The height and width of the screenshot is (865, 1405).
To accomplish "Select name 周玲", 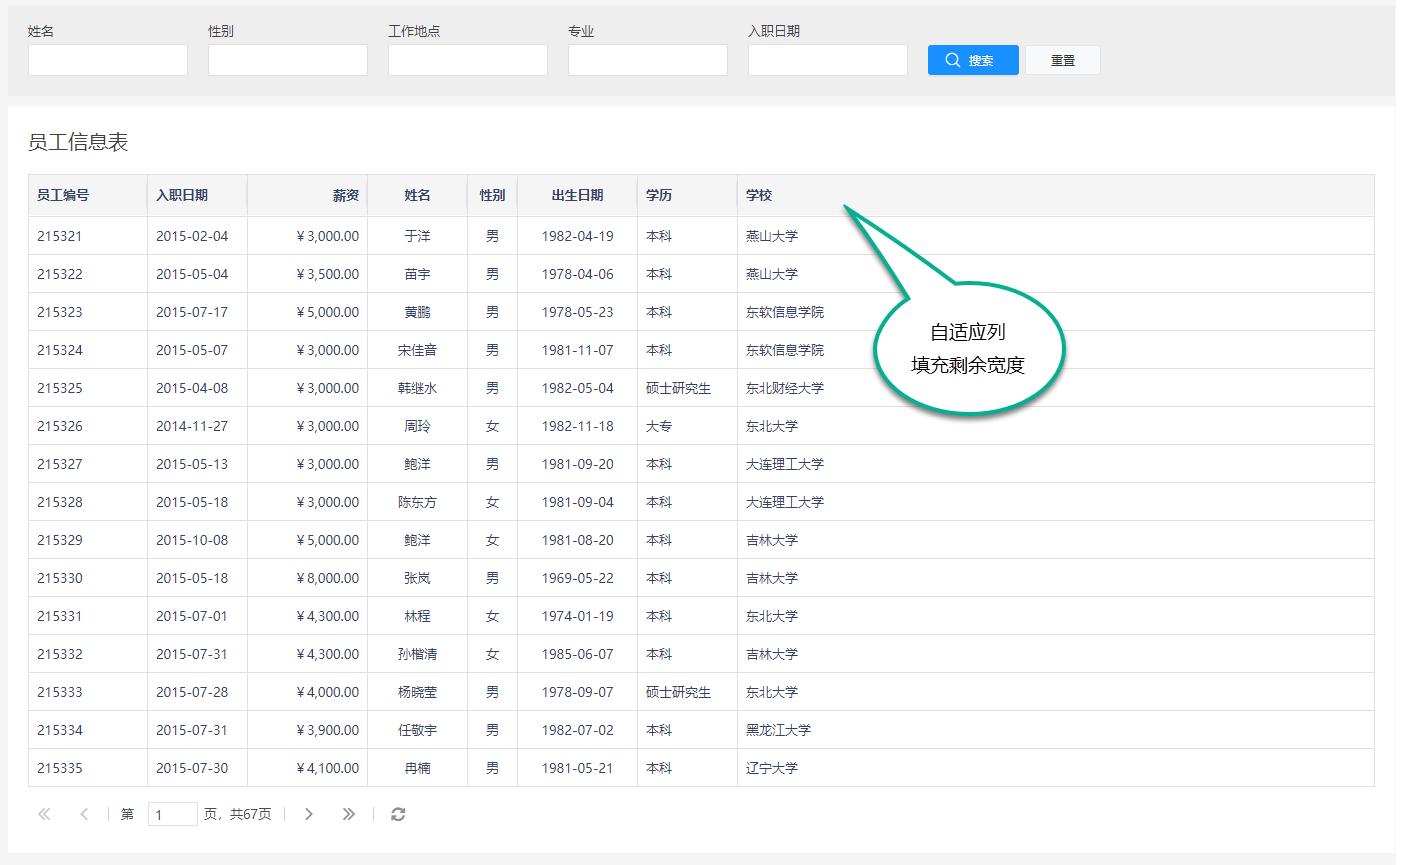I will pos(417,426).
